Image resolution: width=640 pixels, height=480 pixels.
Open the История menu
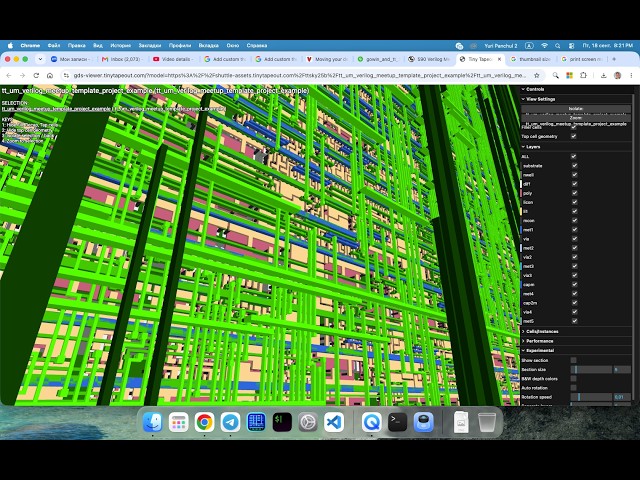pyautogui.click(x=120, y=46)
